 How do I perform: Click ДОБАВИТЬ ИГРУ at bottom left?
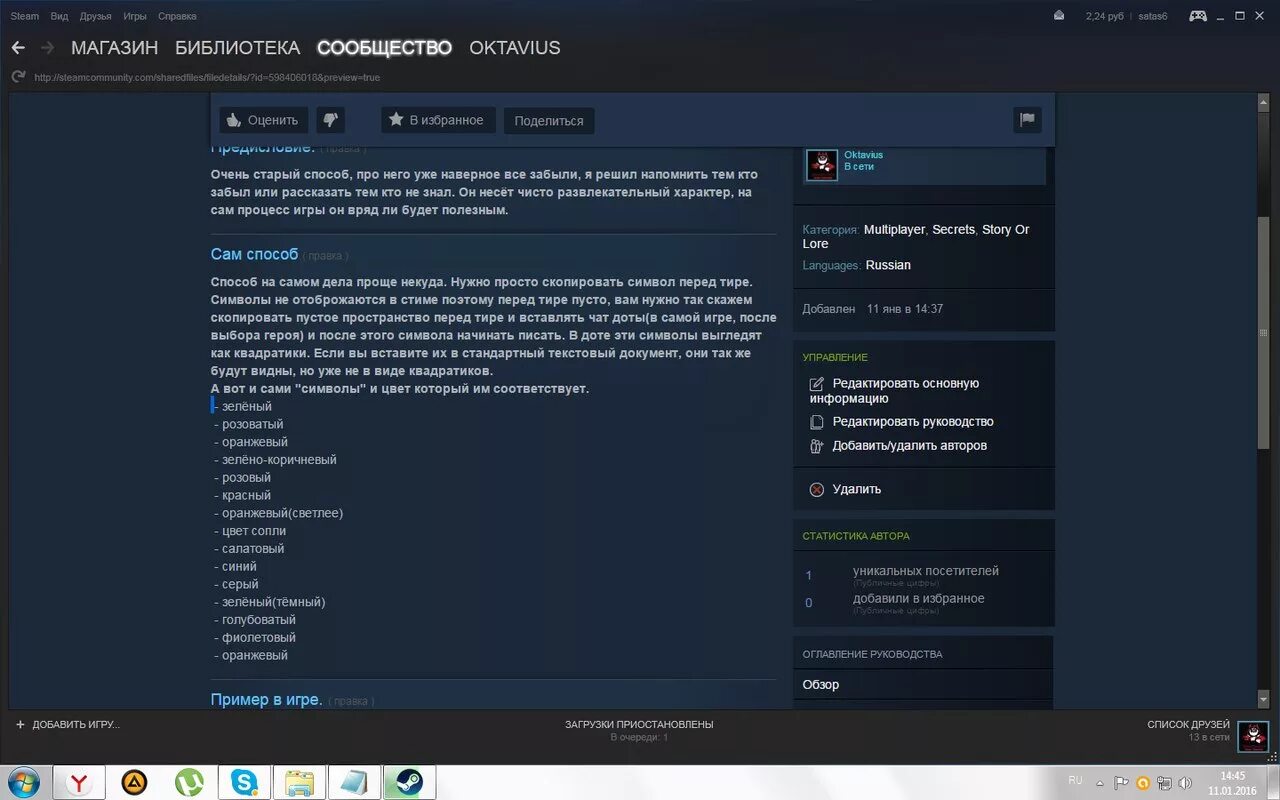point(67,724)
